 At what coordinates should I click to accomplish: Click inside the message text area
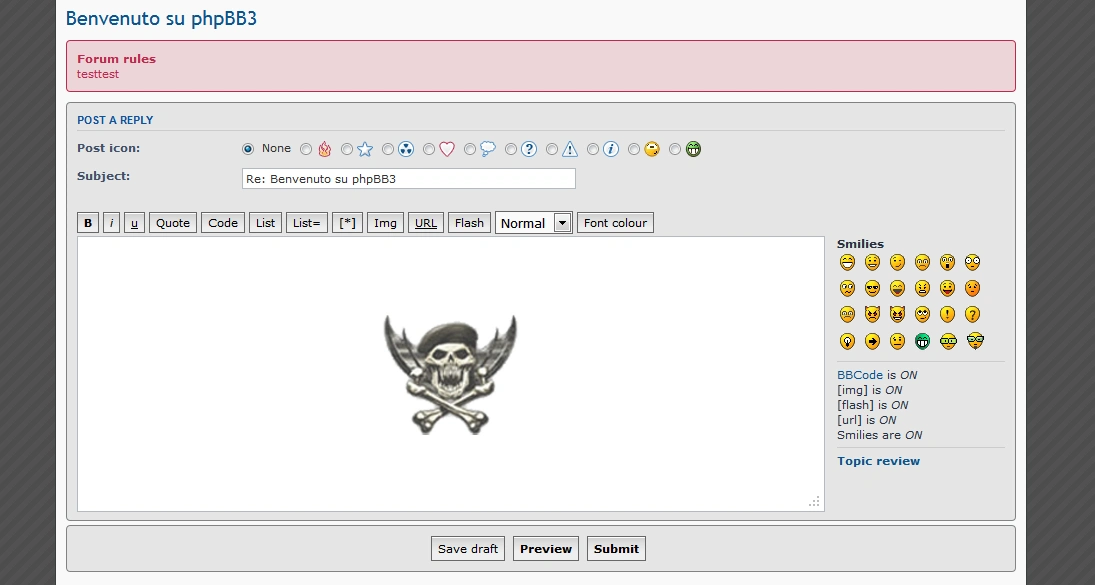(450, 374)
